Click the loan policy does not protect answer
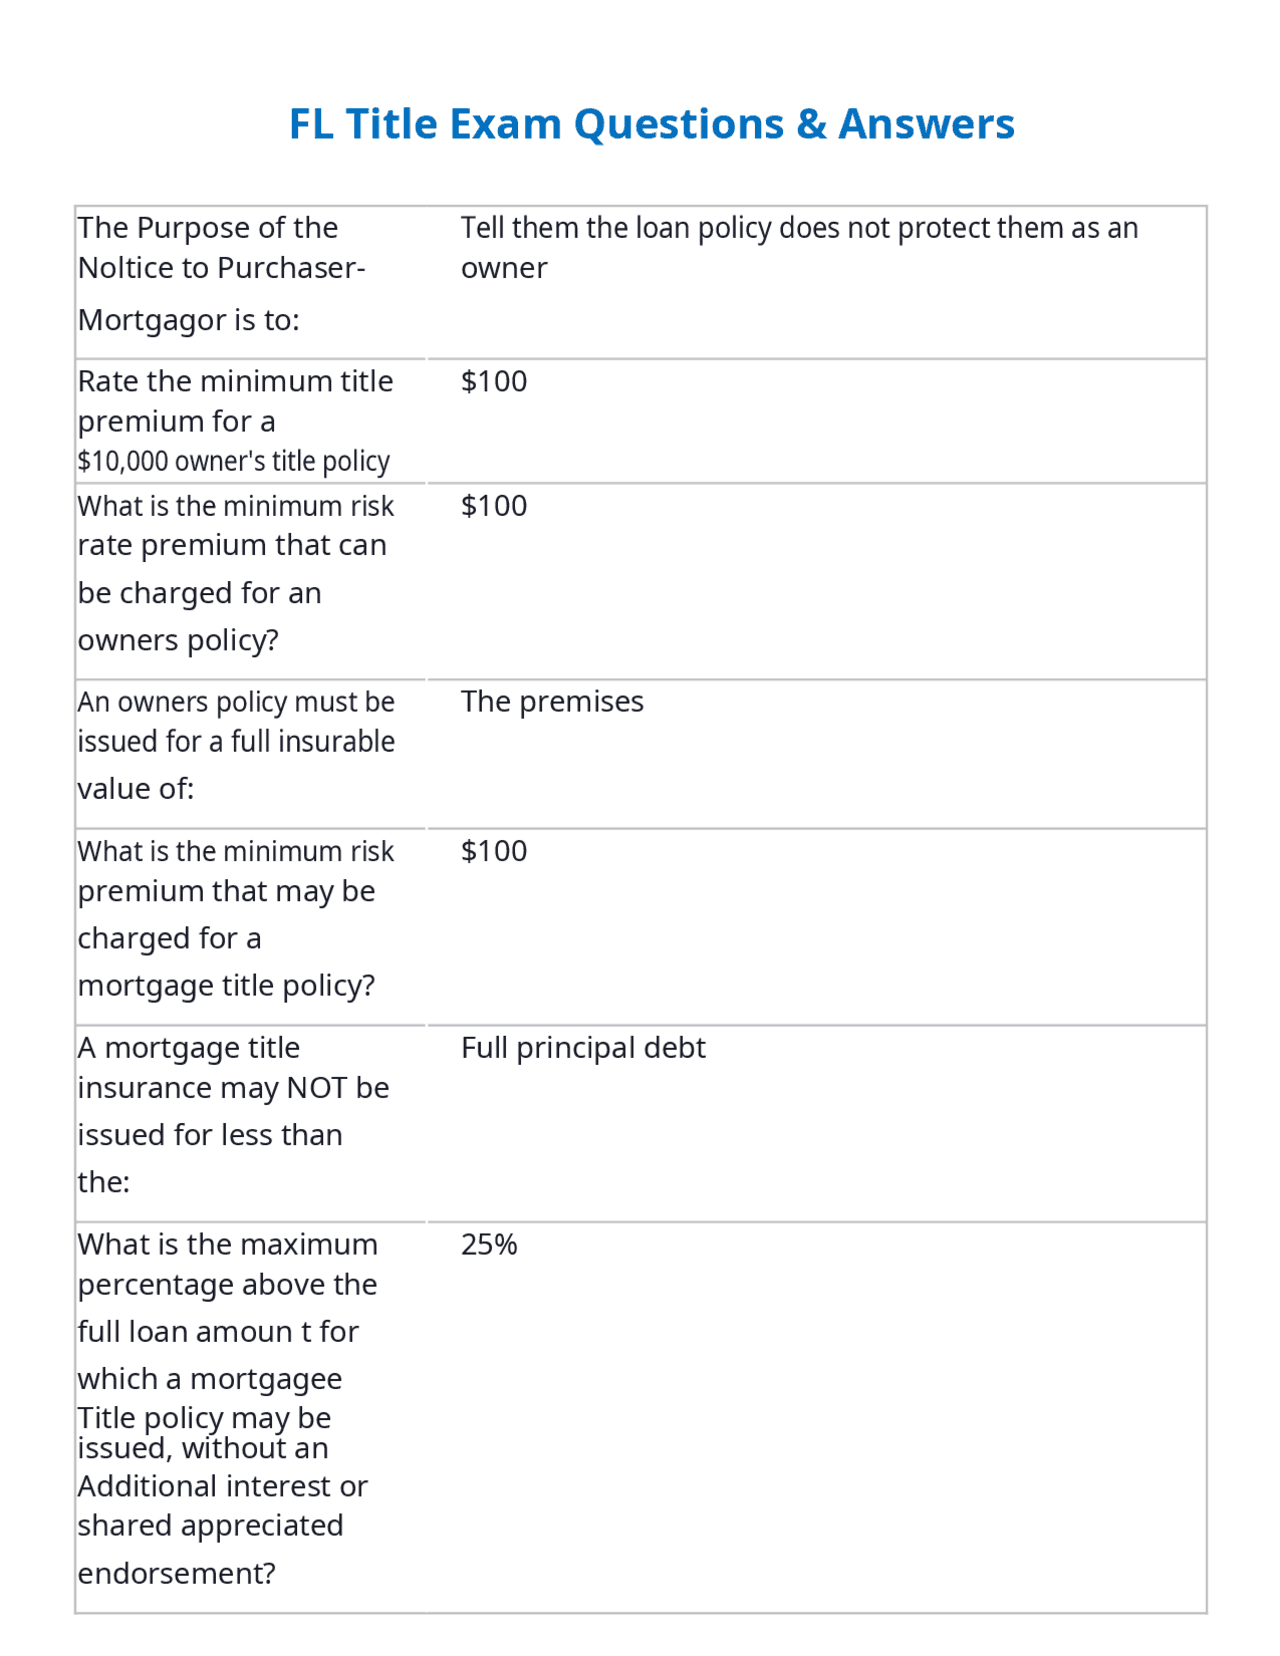1280x1656 pixels. coord(799,247)
